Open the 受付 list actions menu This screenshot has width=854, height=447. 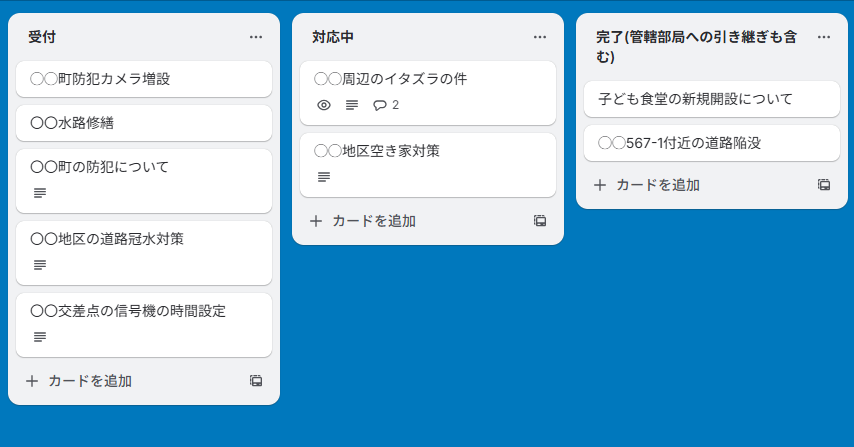point(256,37)
